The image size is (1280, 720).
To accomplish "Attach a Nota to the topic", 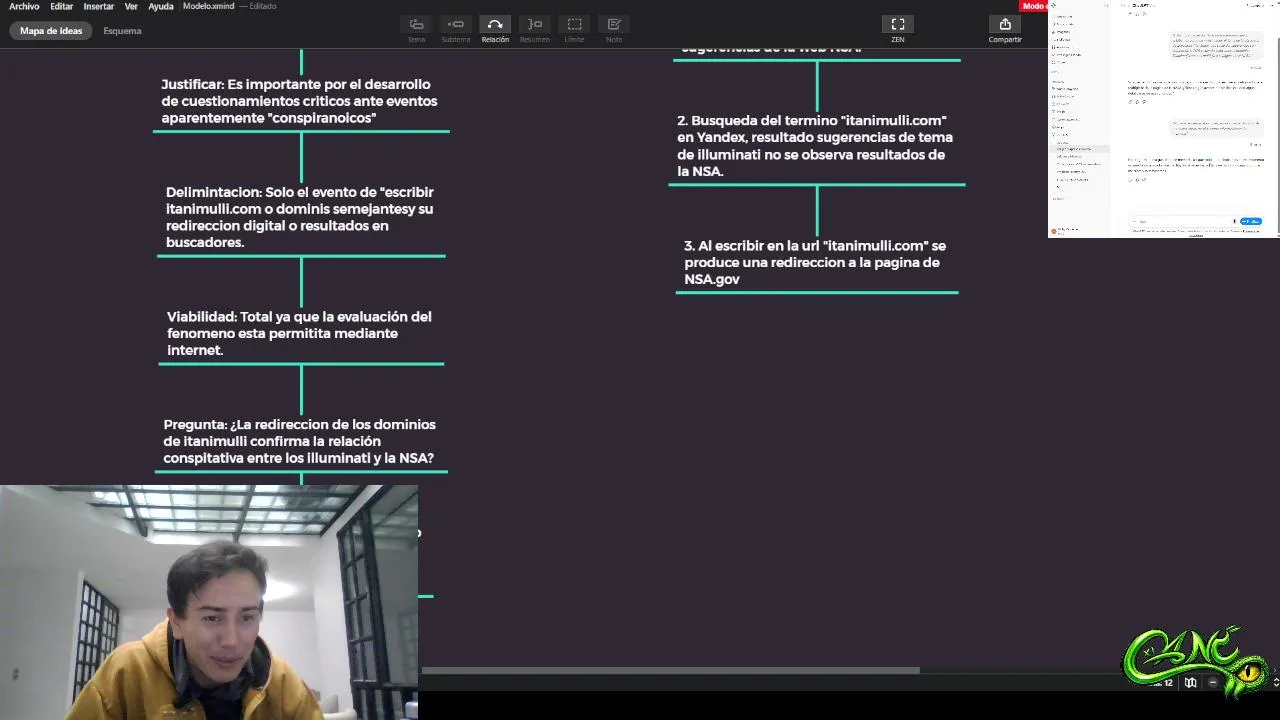I will click(x=614, y=29).
